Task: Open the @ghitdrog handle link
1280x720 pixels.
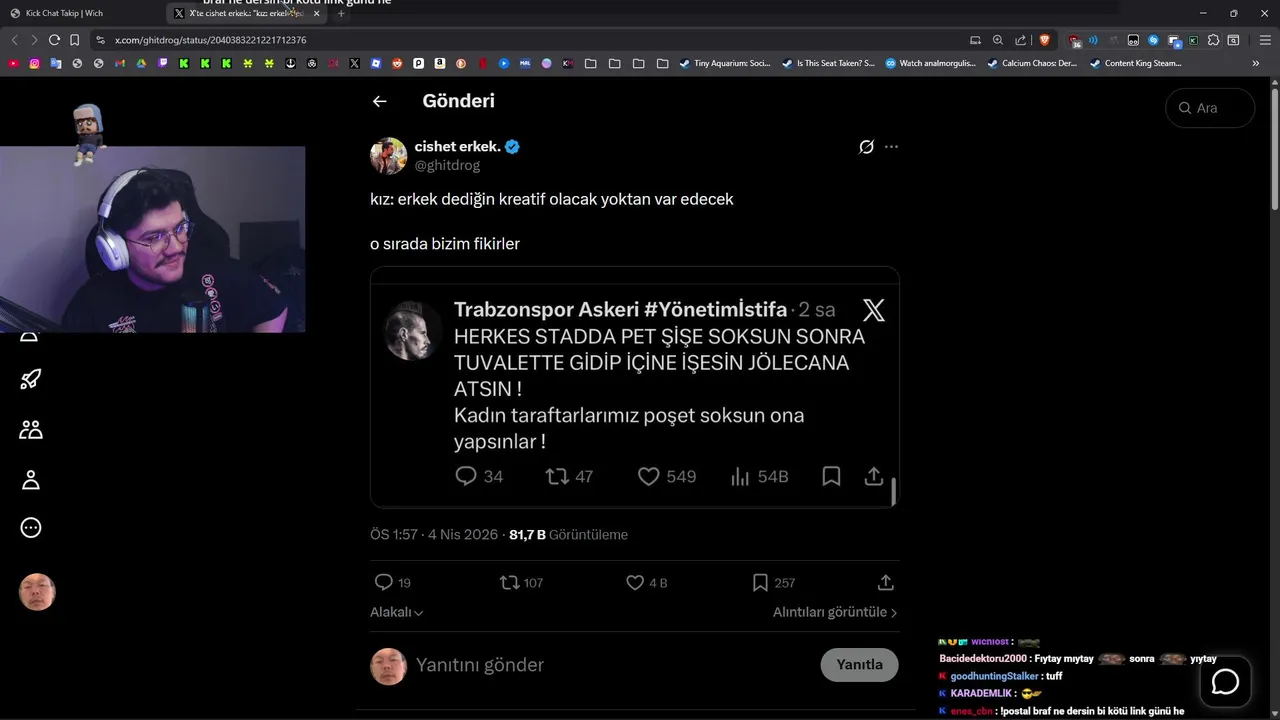Action: point(447,165)
